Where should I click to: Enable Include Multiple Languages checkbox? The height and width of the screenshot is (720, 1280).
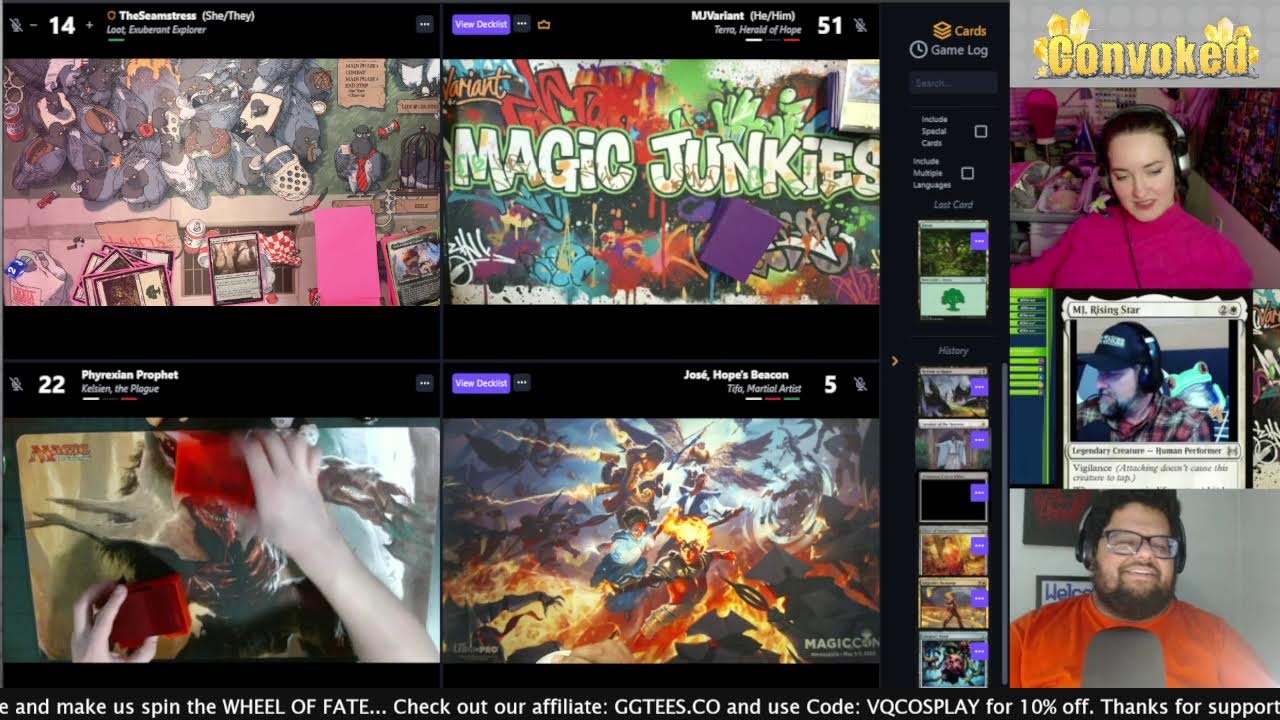pyautogui.click(x=967, y=173)
